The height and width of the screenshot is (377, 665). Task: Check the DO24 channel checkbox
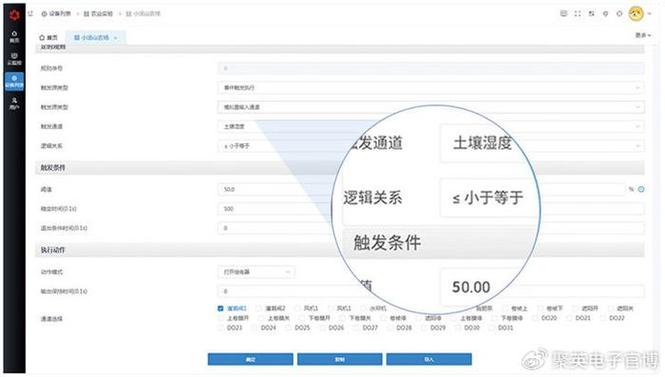tap(254, 327)
